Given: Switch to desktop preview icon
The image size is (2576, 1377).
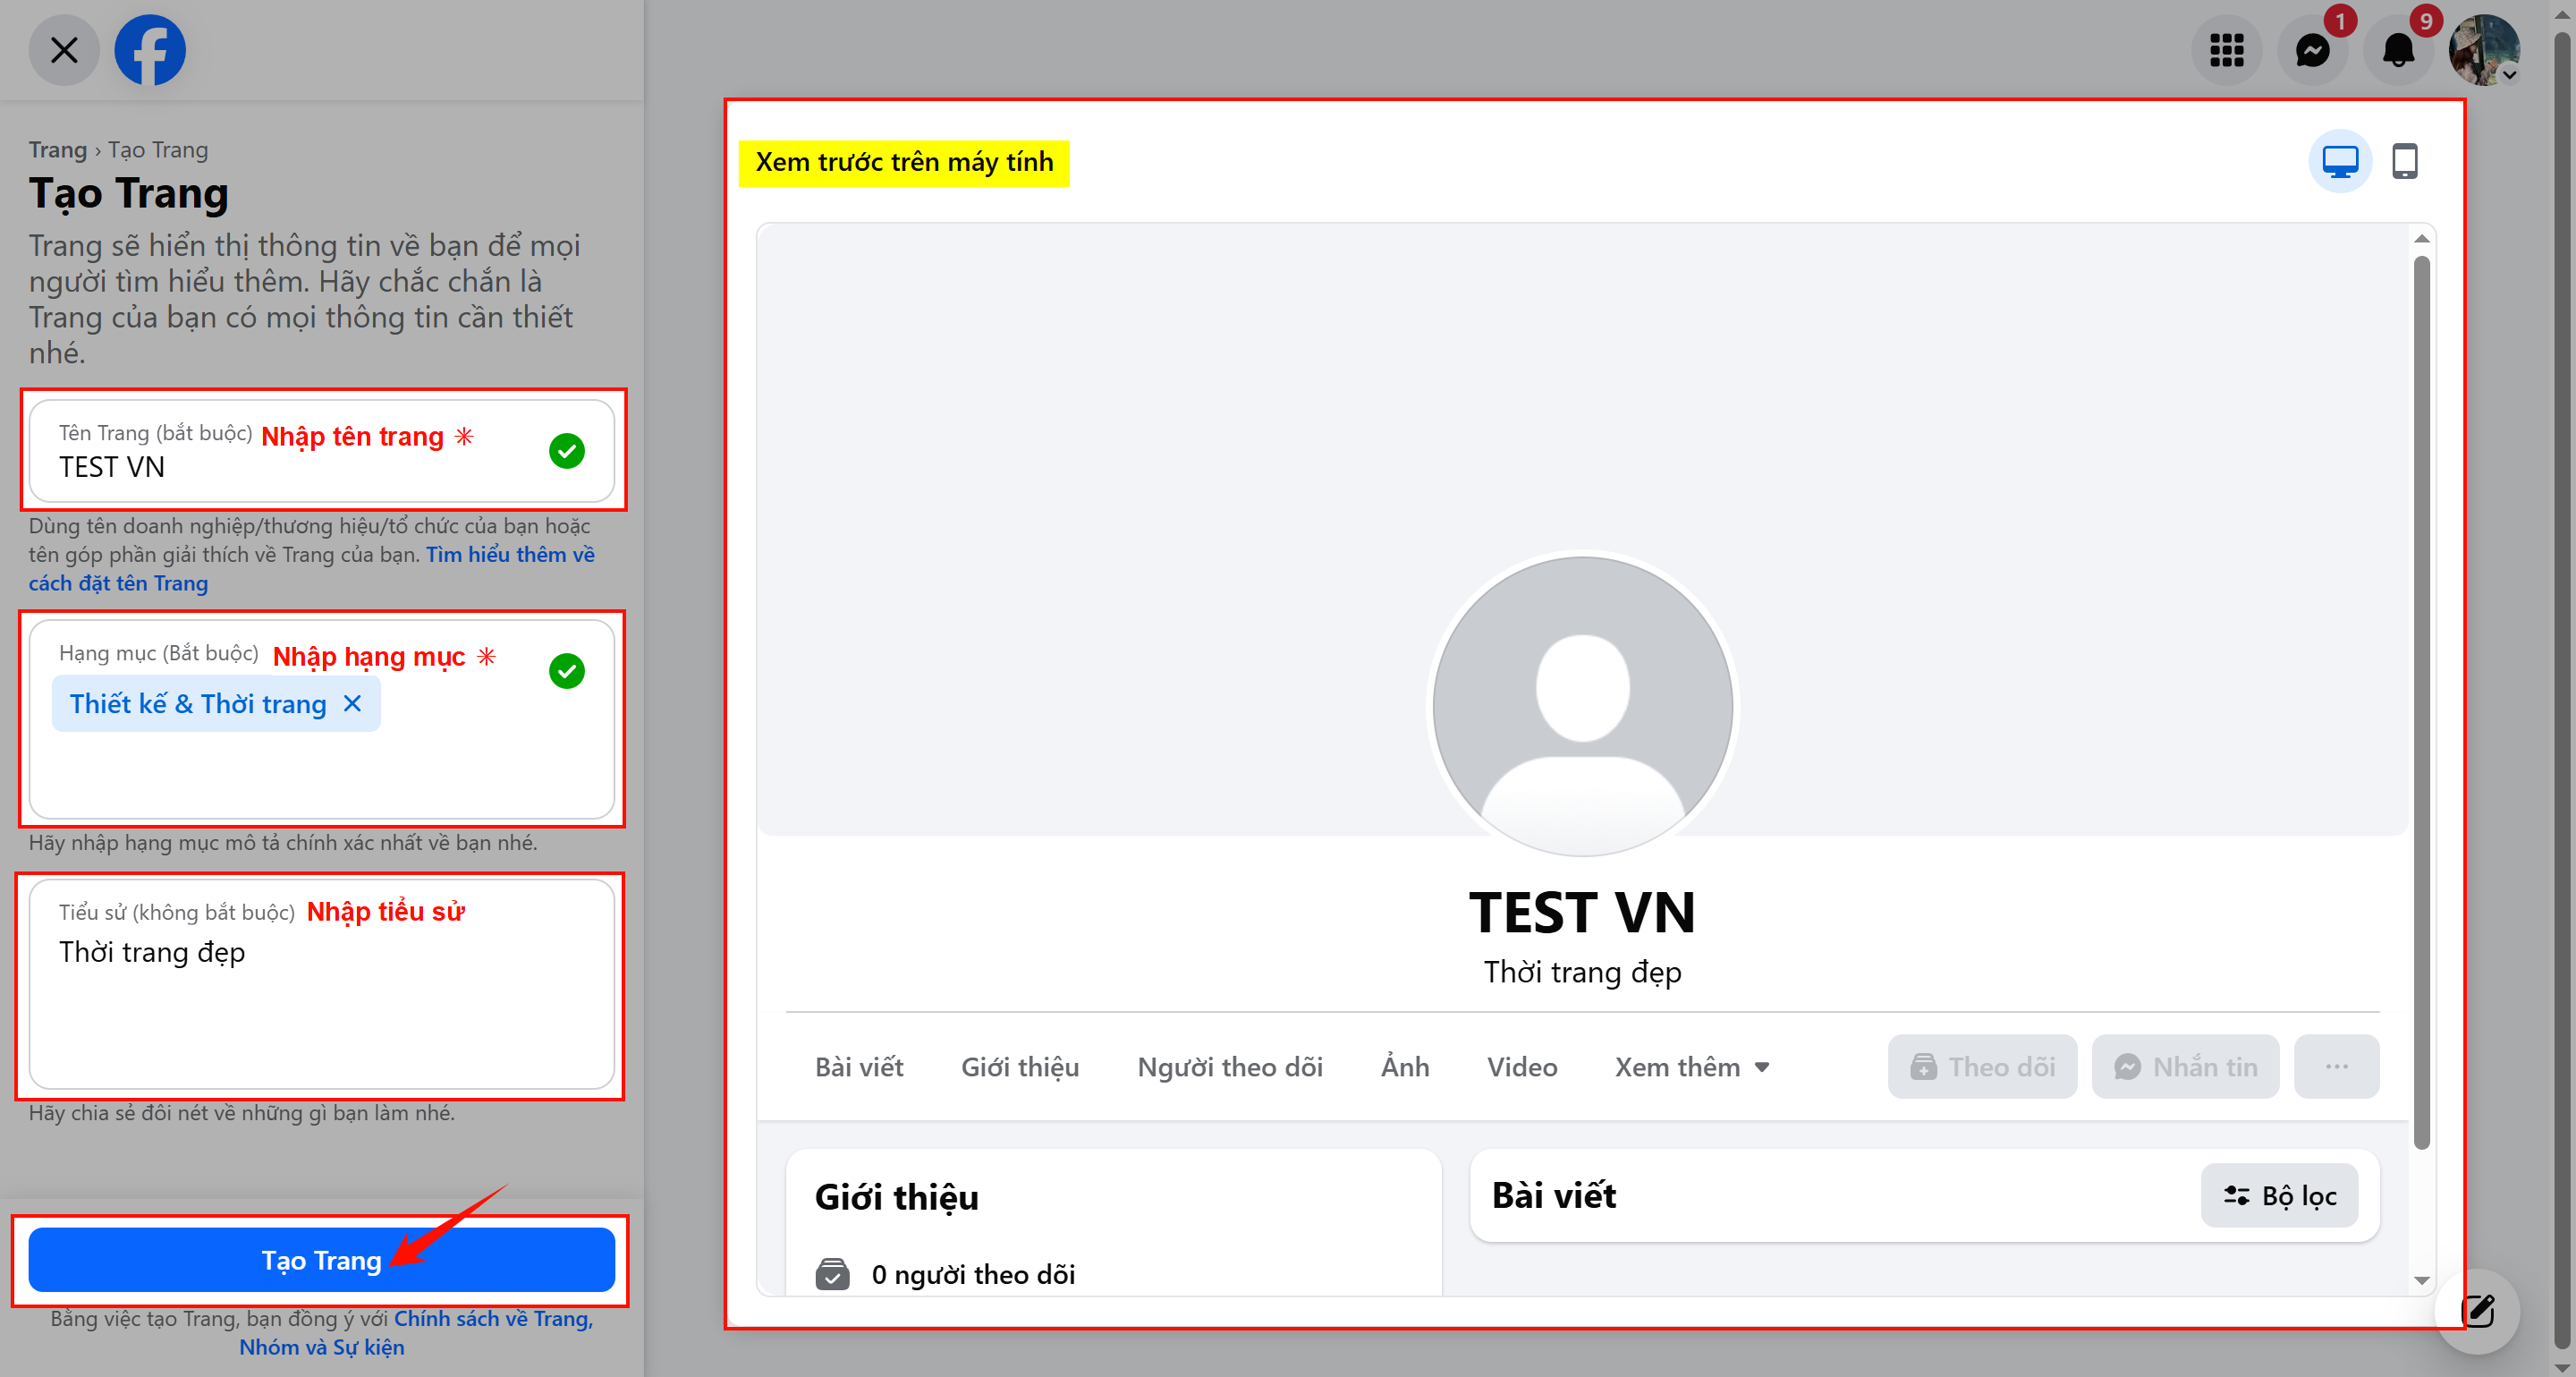Looking at the screenshot, I should click(x=2340, y=161).
